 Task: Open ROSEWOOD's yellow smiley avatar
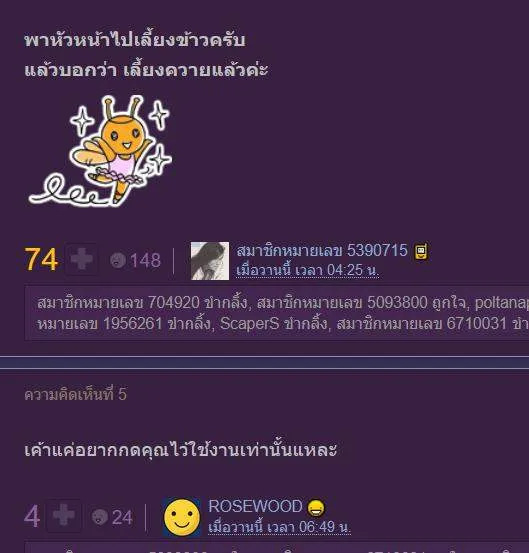pos(182,517)
